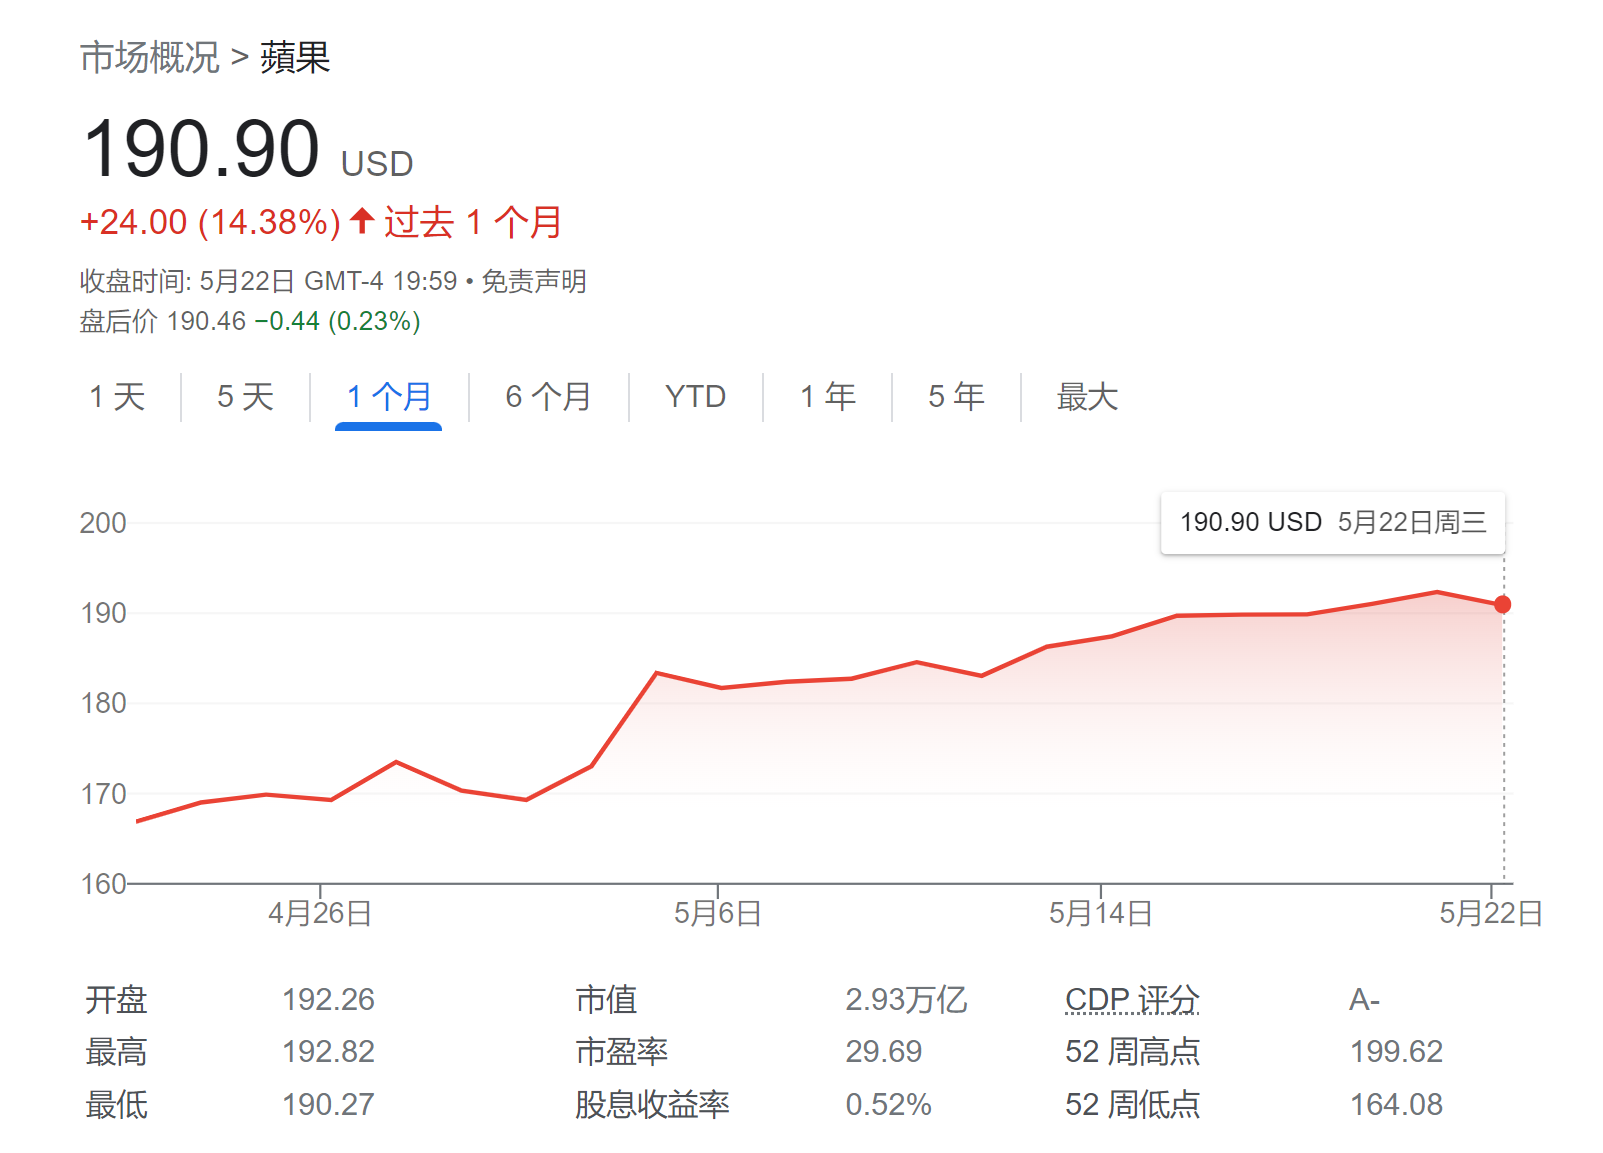Viewport: 1603px width, 1153px height.
Task: Click the "5月22日" axis label
Action: tap(1489, 913)
